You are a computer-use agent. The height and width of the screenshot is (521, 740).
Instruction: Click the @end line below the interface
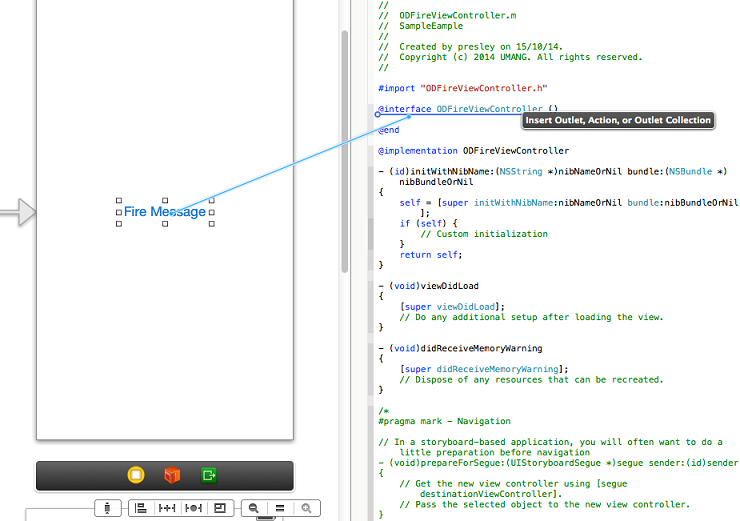pos(389,130)
